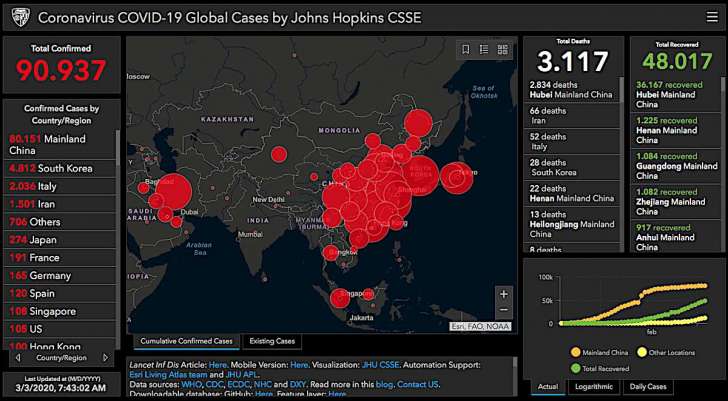Select the Actual chart tab
This screenshot has height=401, width=728.
547,387
